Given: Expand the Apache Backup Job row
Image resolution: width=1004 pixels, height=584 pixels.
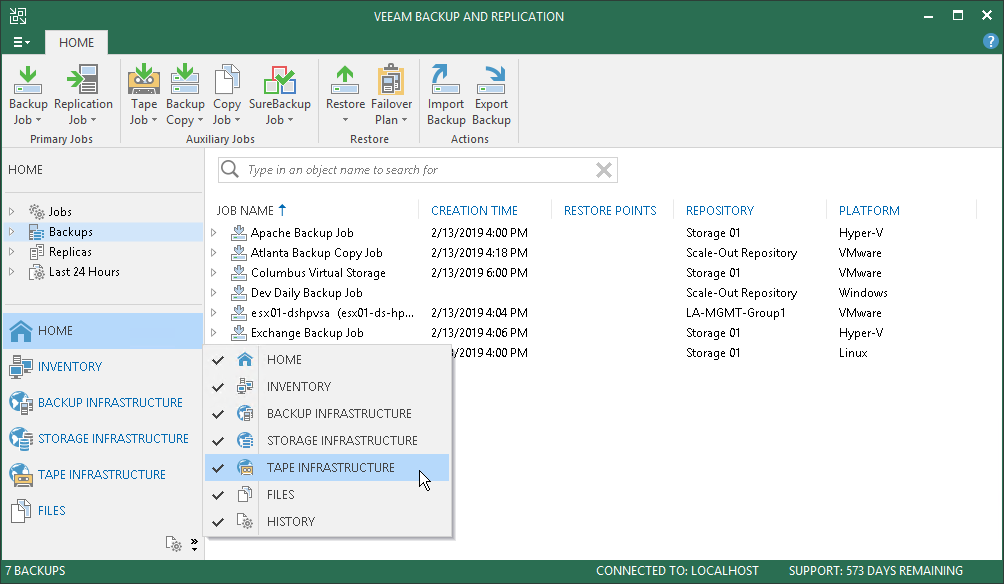Looking at the screenshot, I should coord(213,233).
